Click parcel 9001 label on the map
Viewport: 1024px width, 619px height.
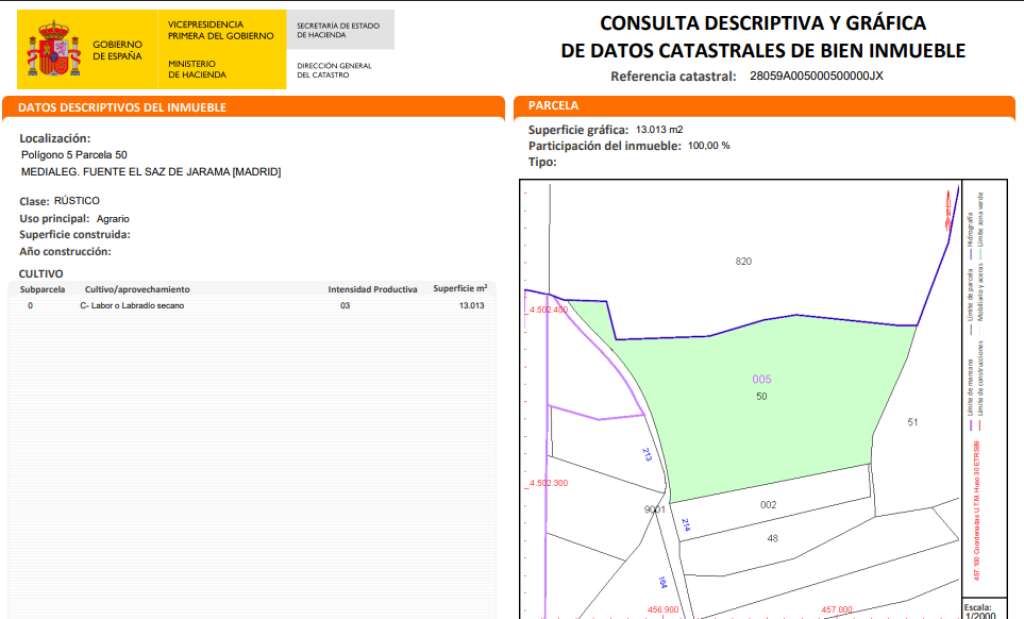pyautogui.click(x=653, y=509)
